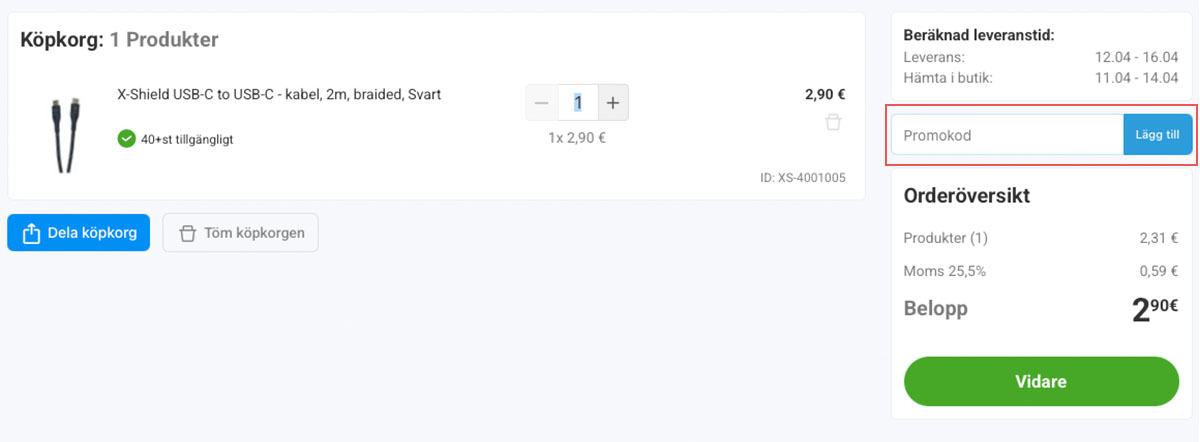
Task: Click the green availability checkmark icon
Action: click(x=126, y=139)
